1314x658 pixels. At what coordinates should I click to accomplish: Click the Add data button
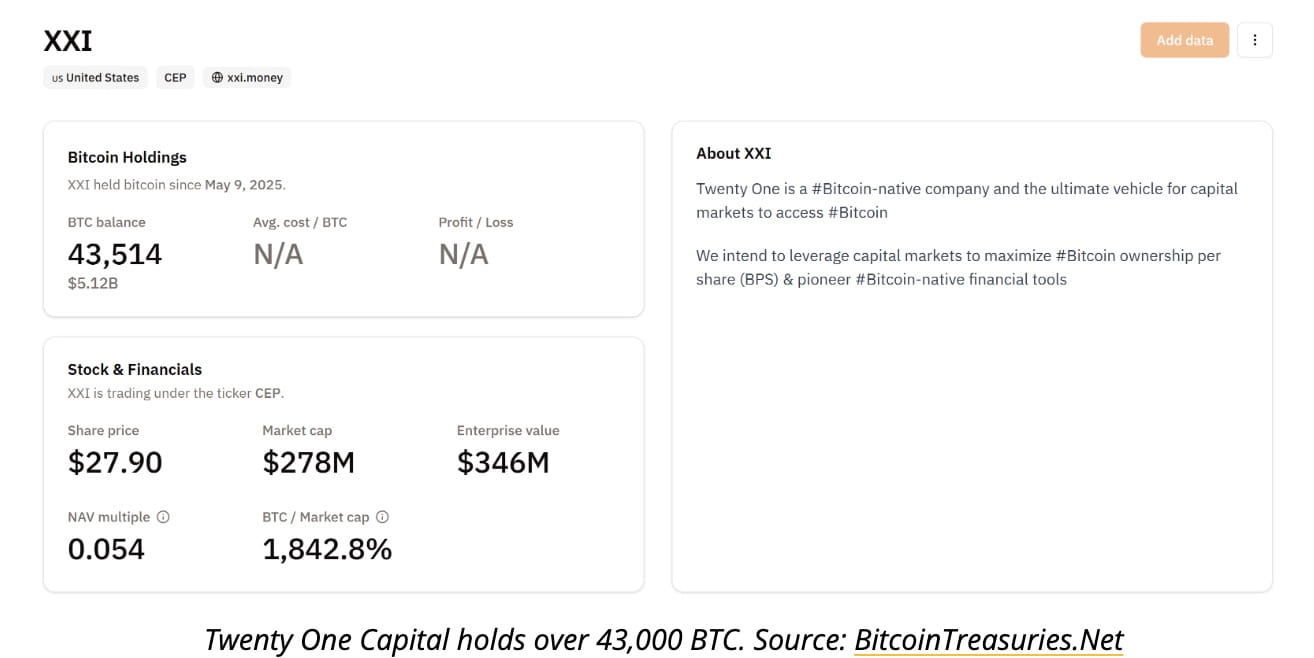pos(1184,40)
